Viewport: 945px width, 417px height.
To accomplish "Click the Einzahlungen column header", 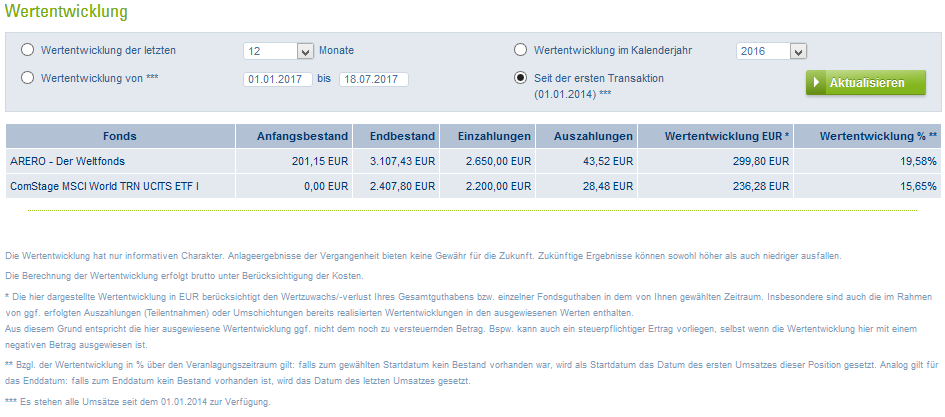I will (x=488, y=136).
